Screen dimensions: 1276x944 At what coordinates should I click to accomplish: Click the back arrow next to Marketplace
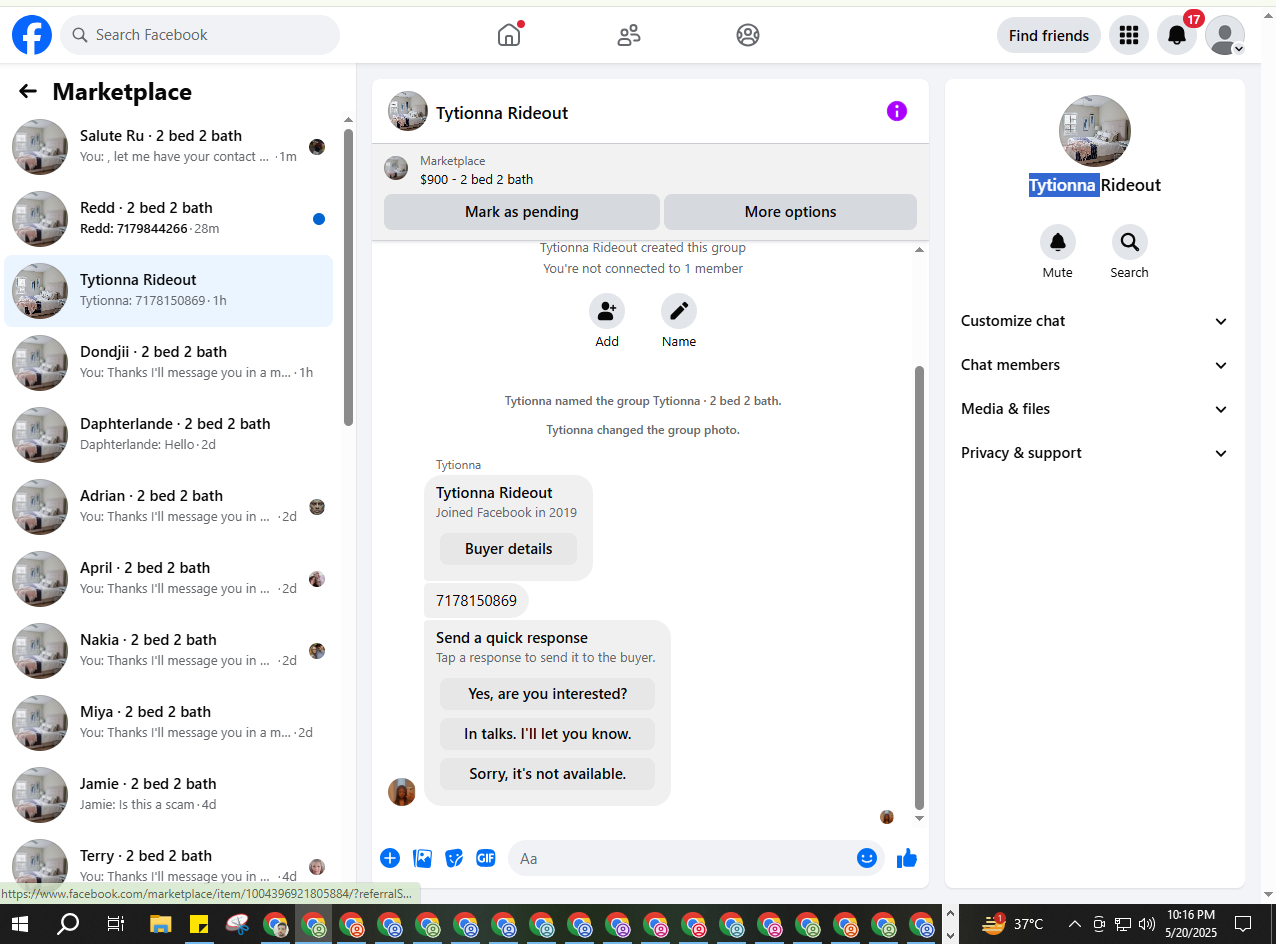coord(28,91)
